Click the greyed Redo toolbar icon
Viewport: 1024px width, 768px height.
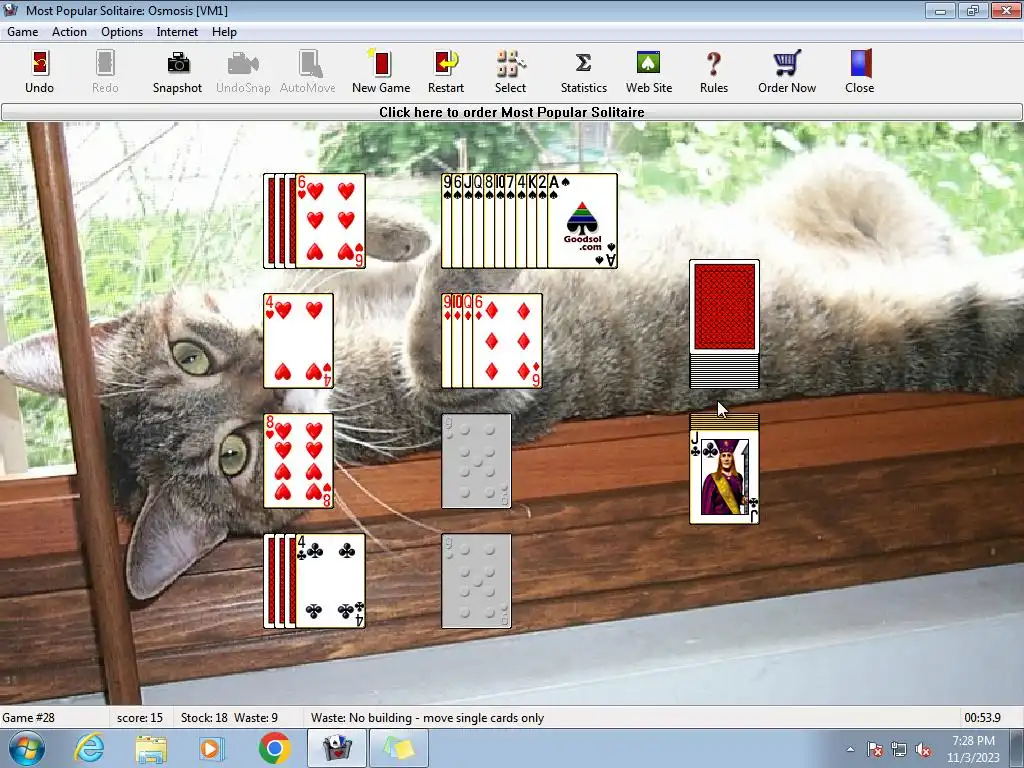(x=104, y=72)
